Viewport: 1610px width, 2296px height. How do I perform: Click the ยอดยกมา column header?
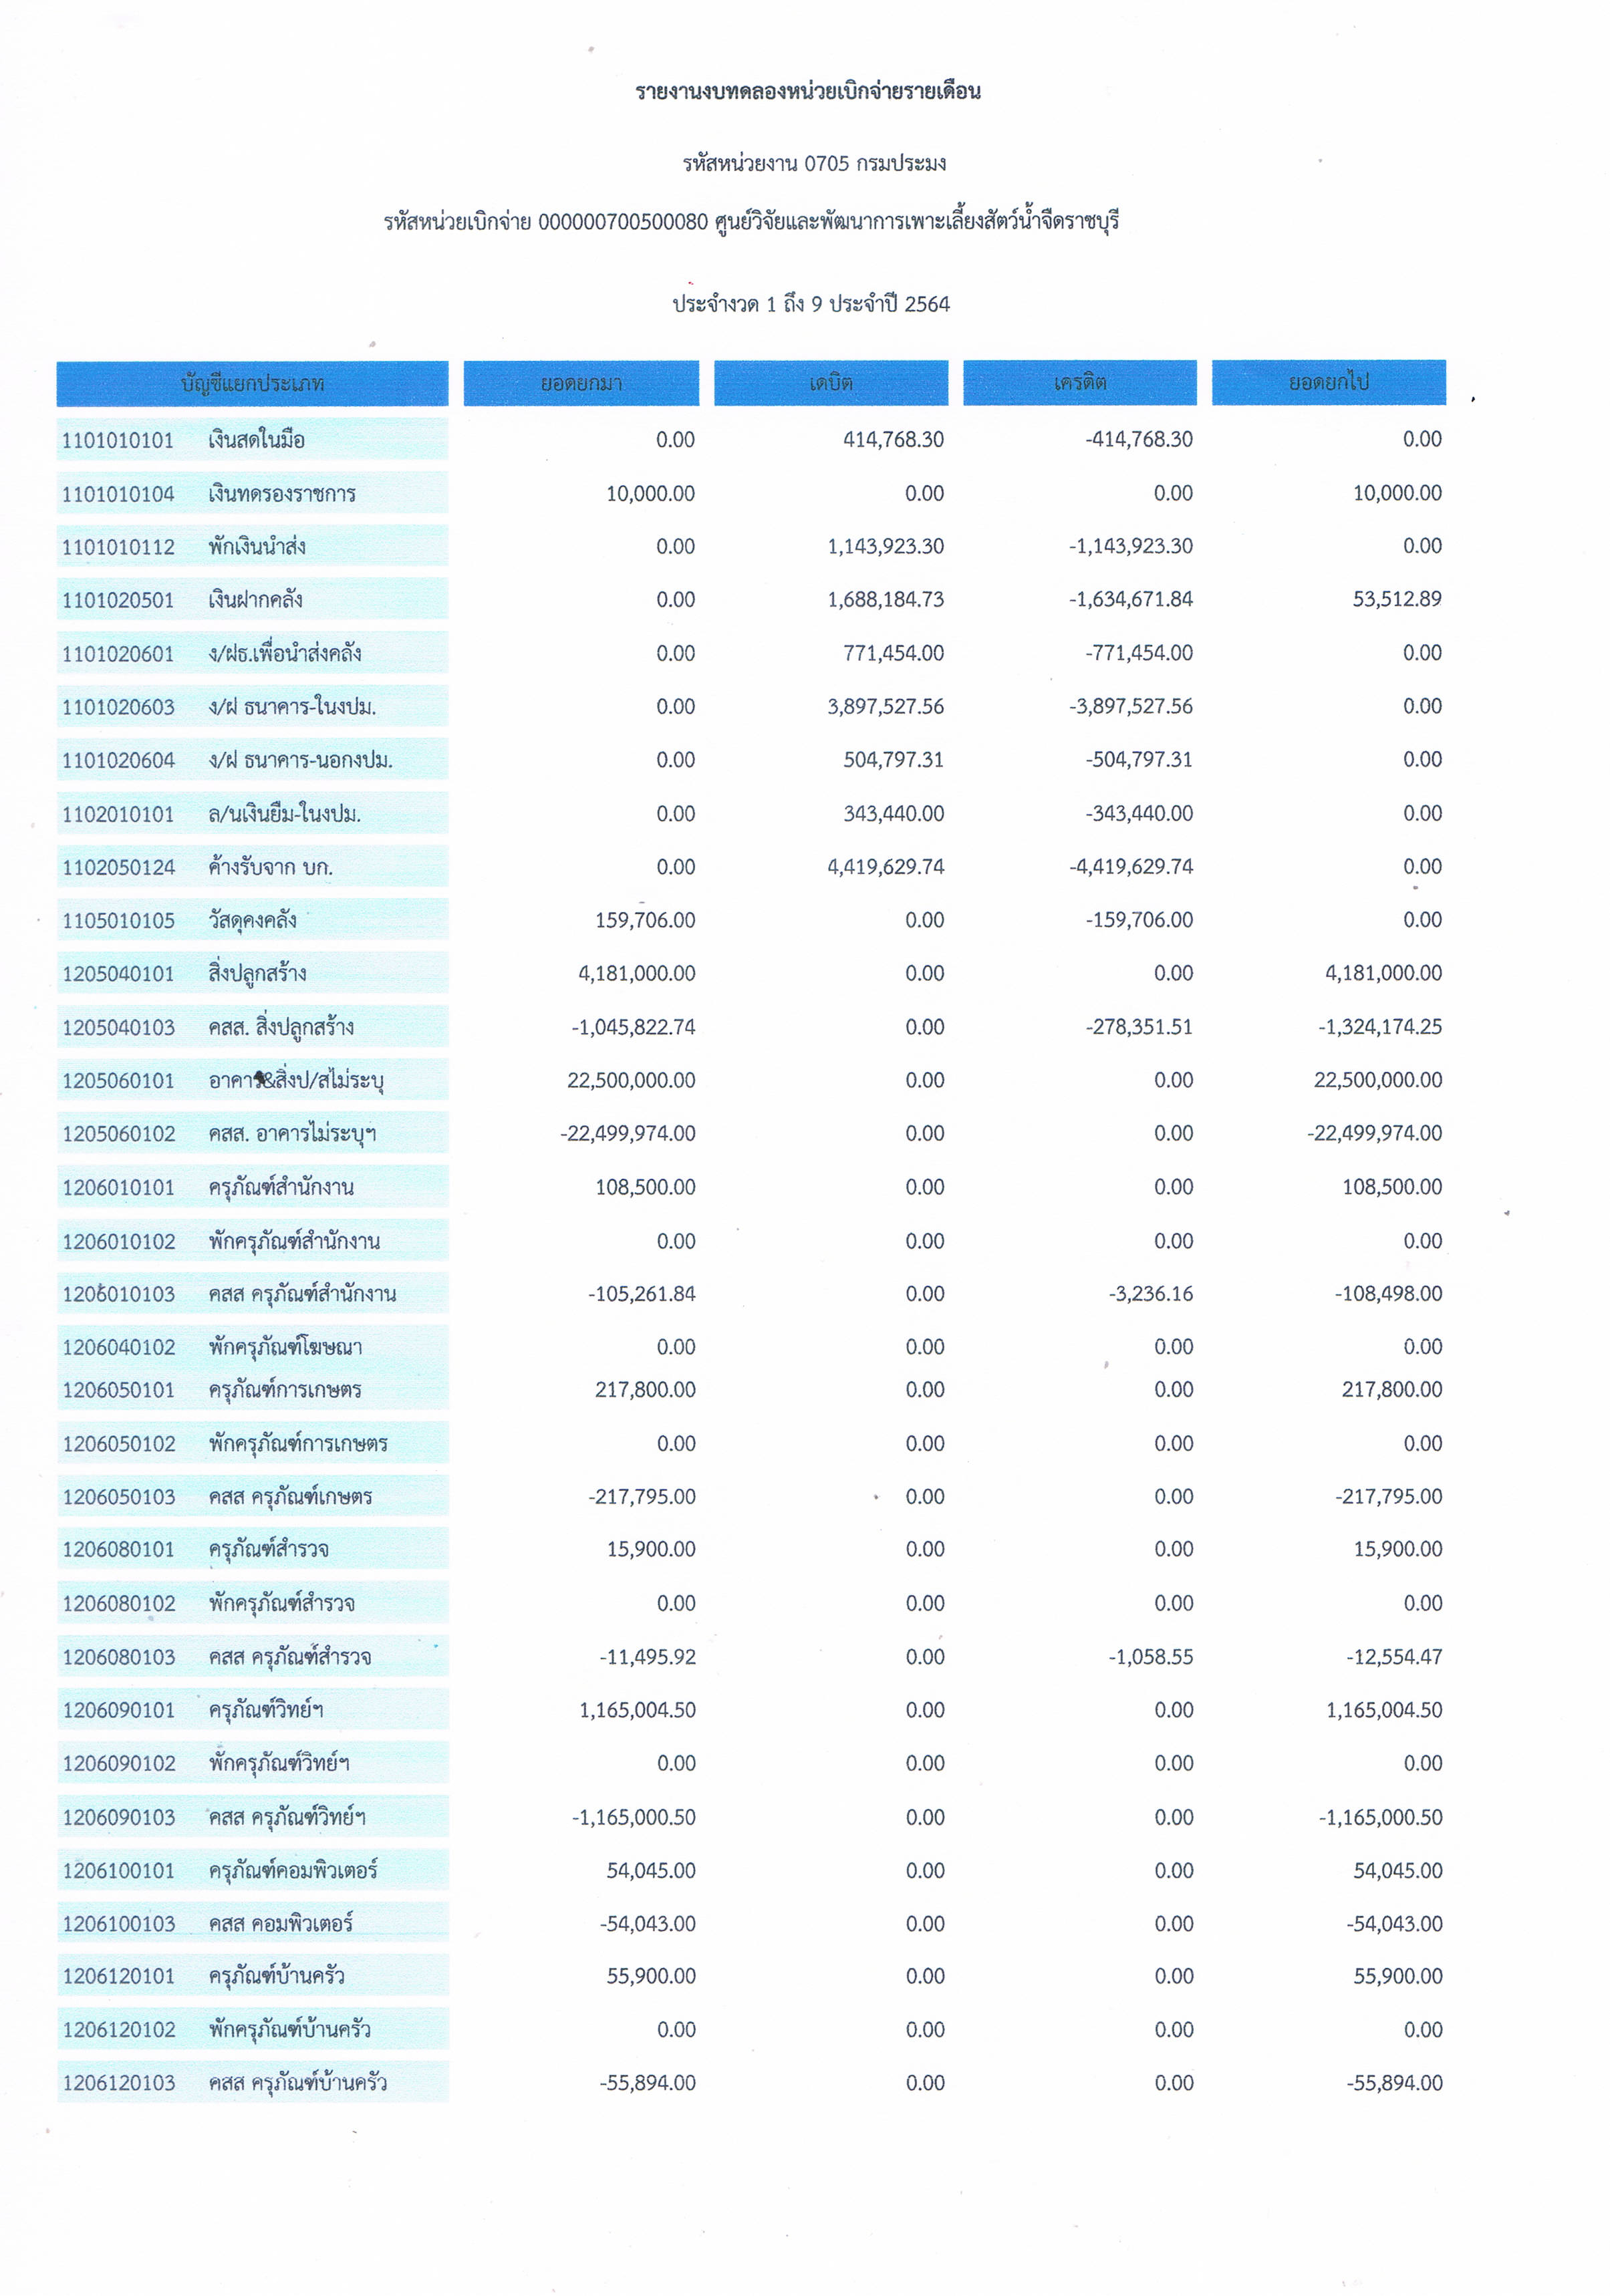click(581, 383)
